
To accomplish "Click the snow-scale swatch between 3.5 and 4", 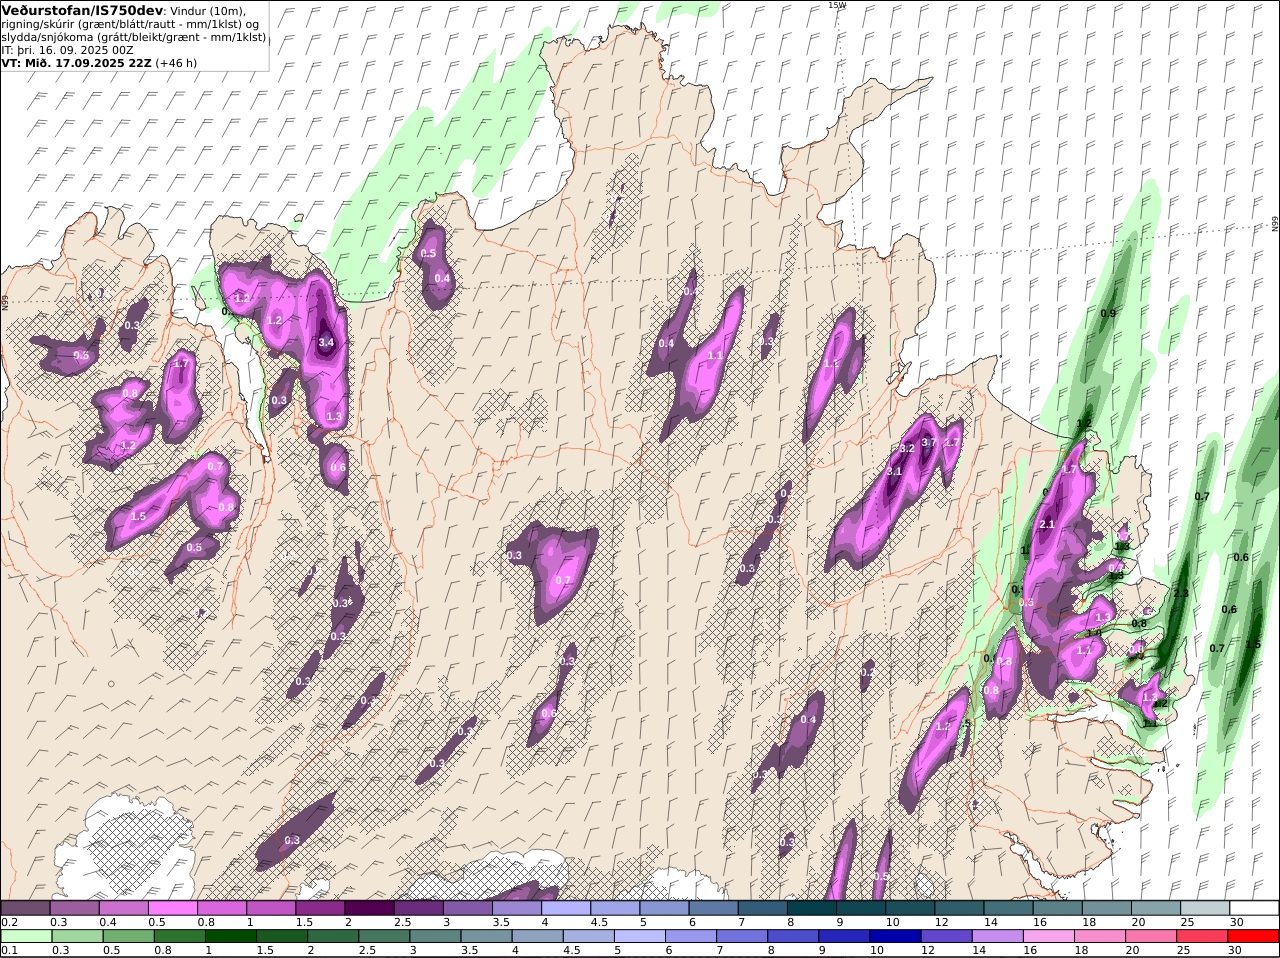I will [517, 908].
